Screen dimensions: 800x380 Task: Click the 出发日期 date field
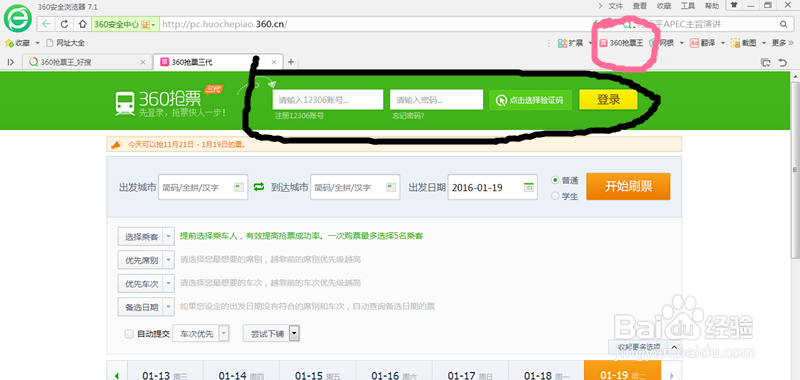pos(492,187)
